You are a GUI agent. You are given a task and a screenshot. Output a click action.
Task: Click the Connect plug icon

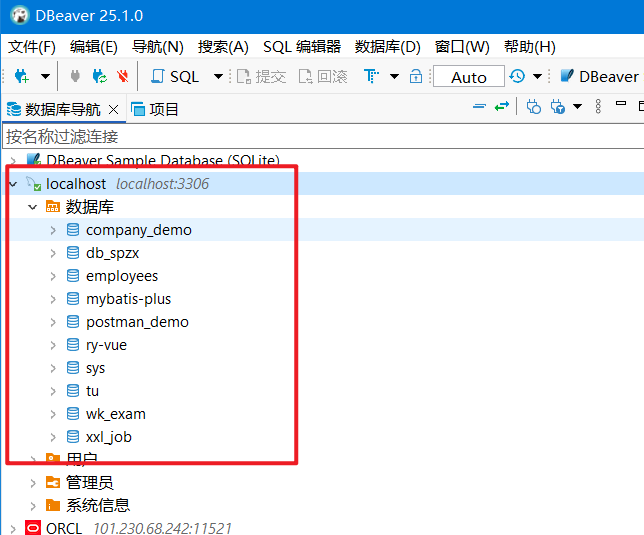tap(75, 76)
